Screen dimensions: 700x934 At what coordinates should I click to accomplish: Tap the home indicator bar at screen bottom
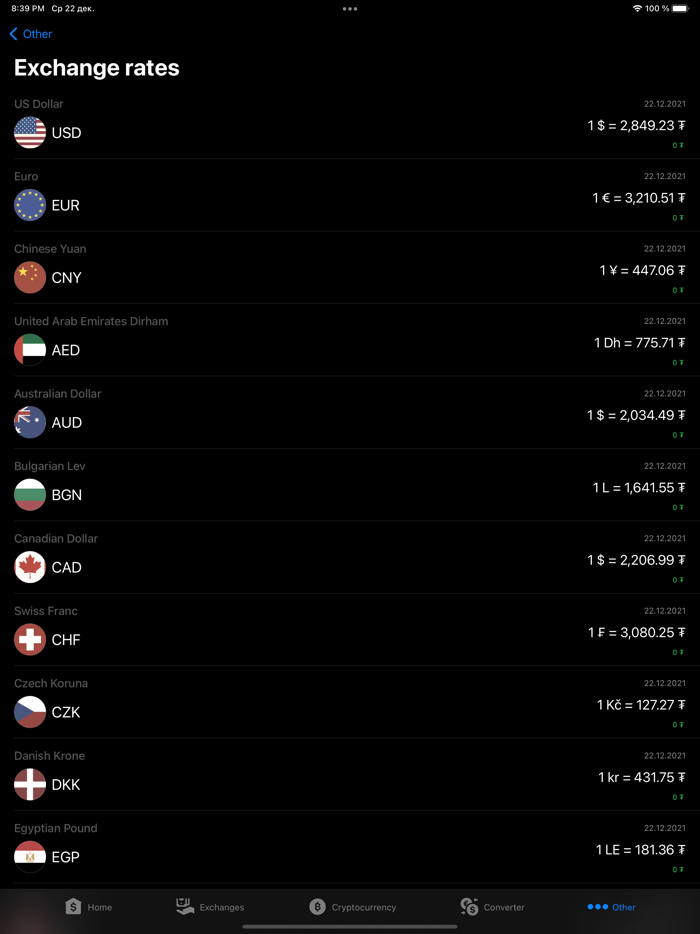point(350,927)
